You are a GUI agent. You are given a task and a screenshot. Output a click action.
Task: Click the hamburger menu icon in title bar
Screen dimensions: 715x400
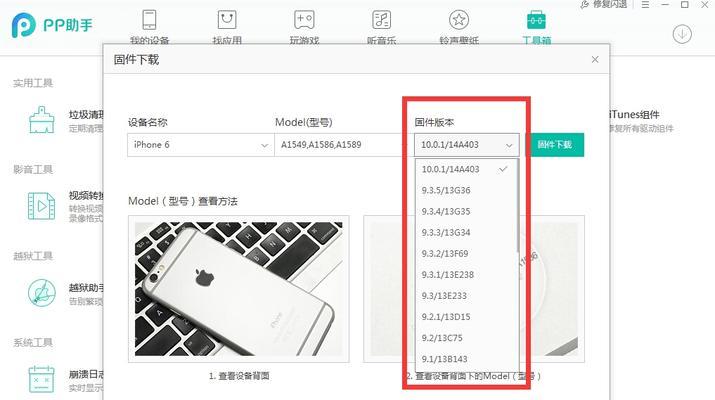pos(645,5)
